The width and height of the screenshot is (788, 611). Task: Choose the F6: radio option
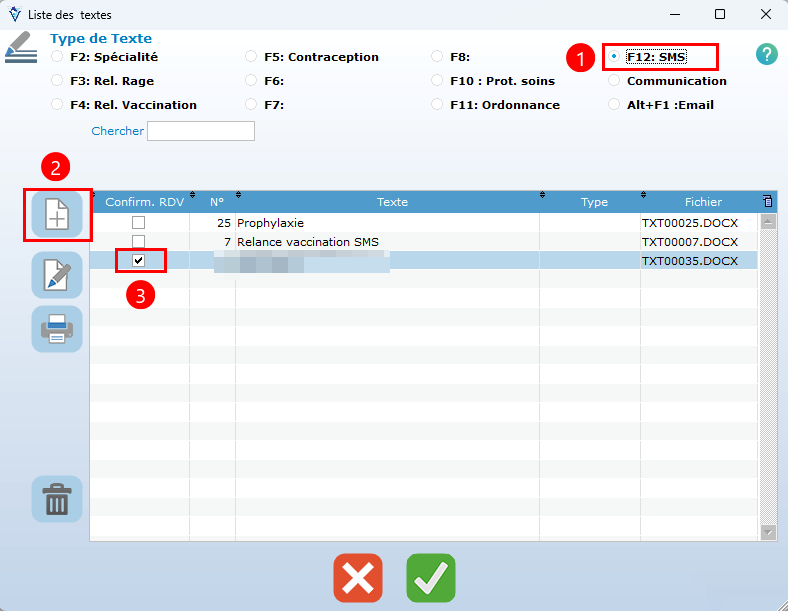point(251,80)
